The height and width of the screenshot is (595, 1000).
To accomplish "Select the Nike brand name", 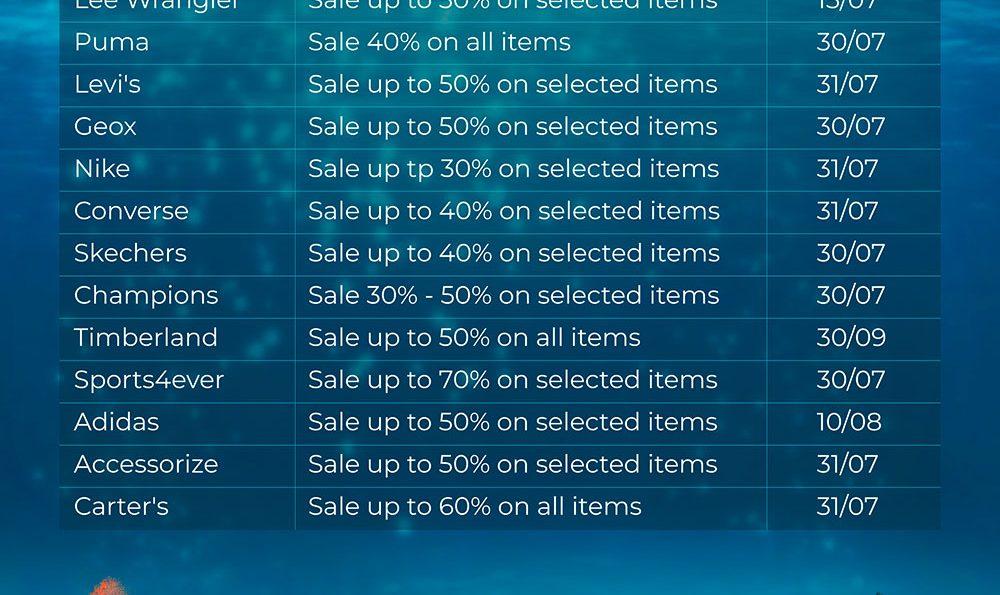I will coord(102,169).
